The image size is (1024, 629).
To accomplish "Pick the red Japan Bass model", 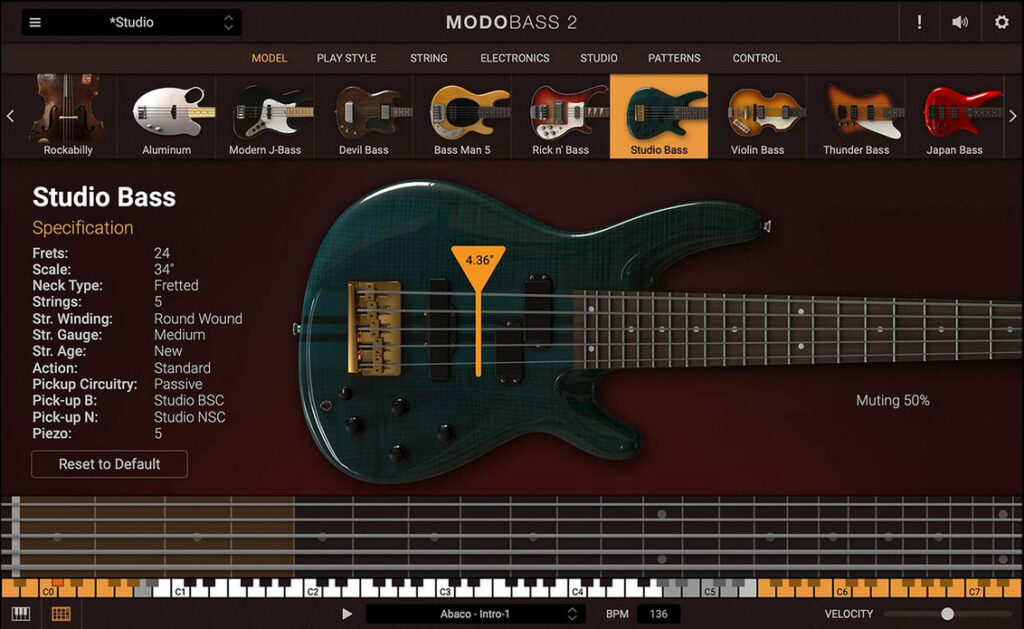I will pyautogui.click(x=954, y=116).
